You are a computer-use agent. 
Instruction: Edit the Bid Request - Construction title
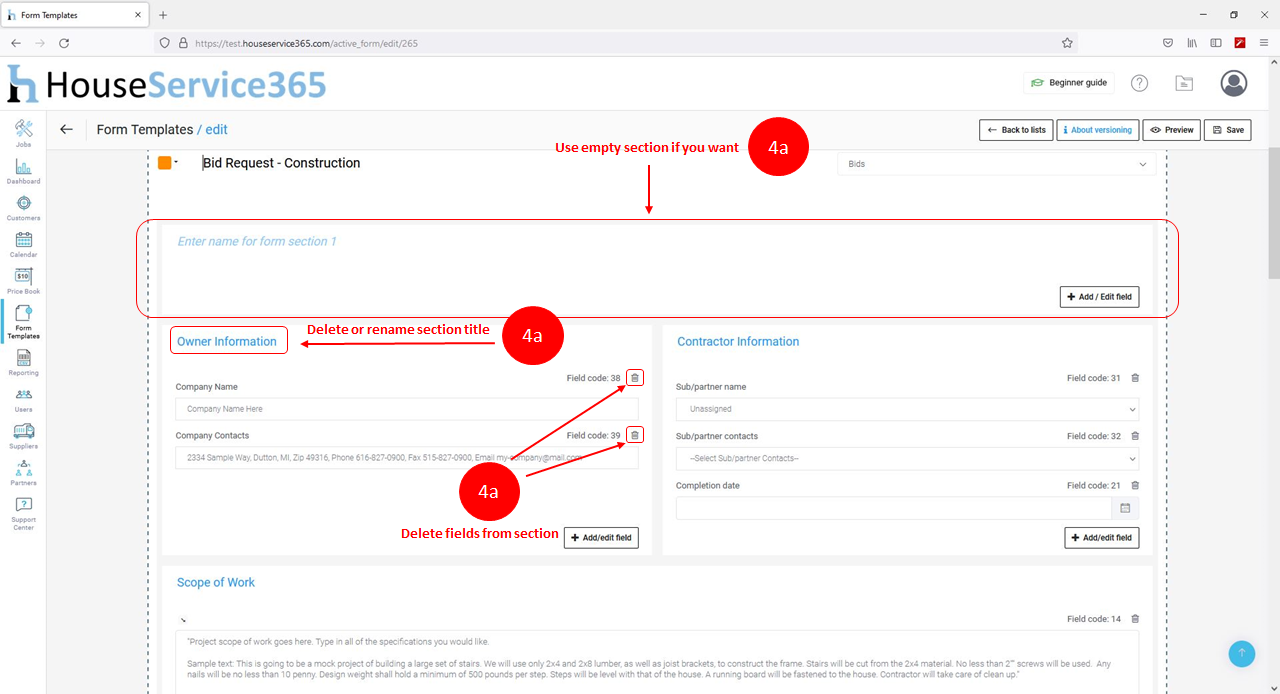[281, 163]
